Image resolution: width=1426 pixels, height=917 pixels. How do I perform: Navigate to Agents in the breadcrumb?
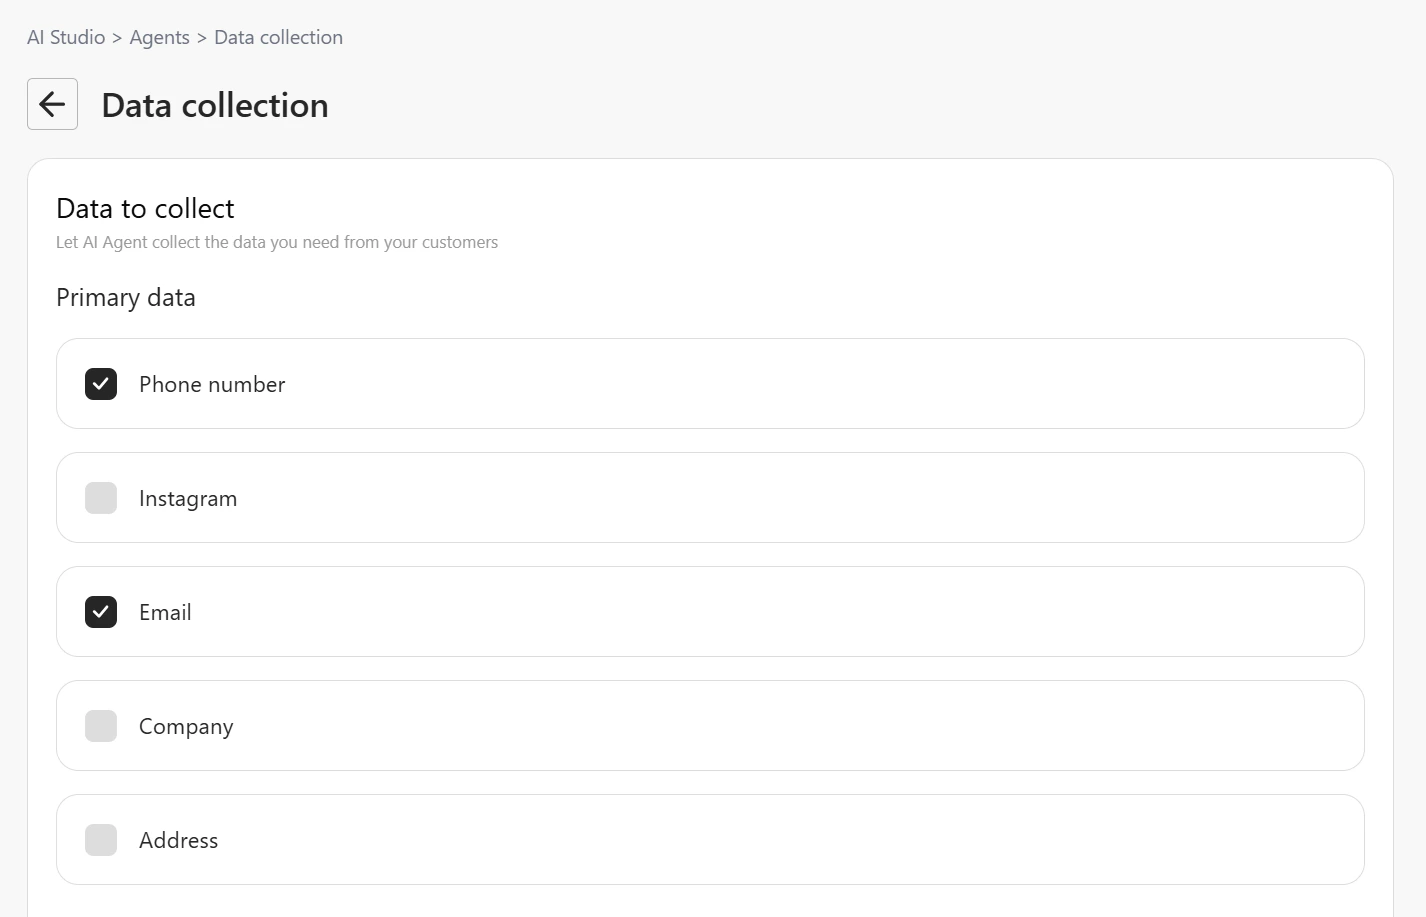coord(159,37)
